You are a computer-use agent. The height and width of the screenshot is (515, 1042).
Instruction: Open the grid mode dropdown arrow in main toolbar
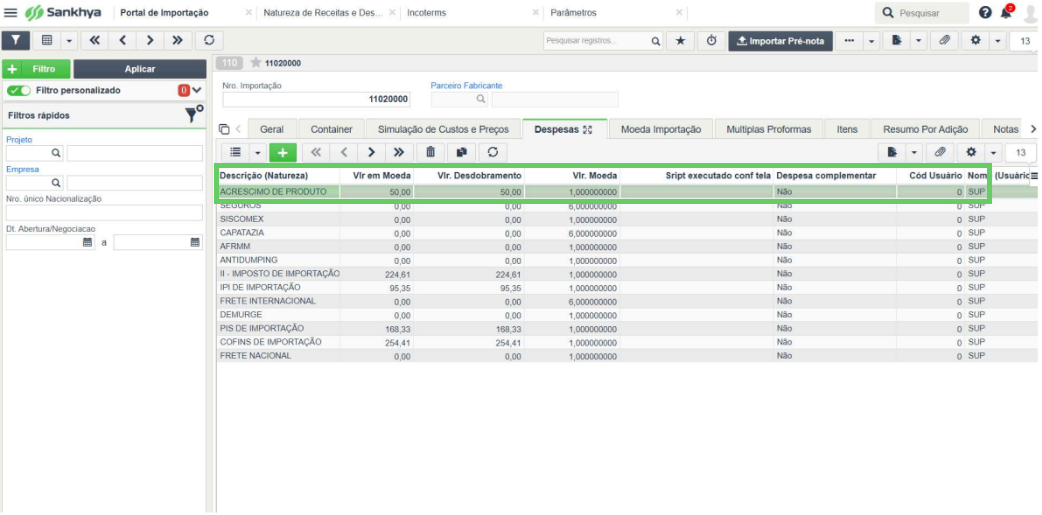click(69, 41)
